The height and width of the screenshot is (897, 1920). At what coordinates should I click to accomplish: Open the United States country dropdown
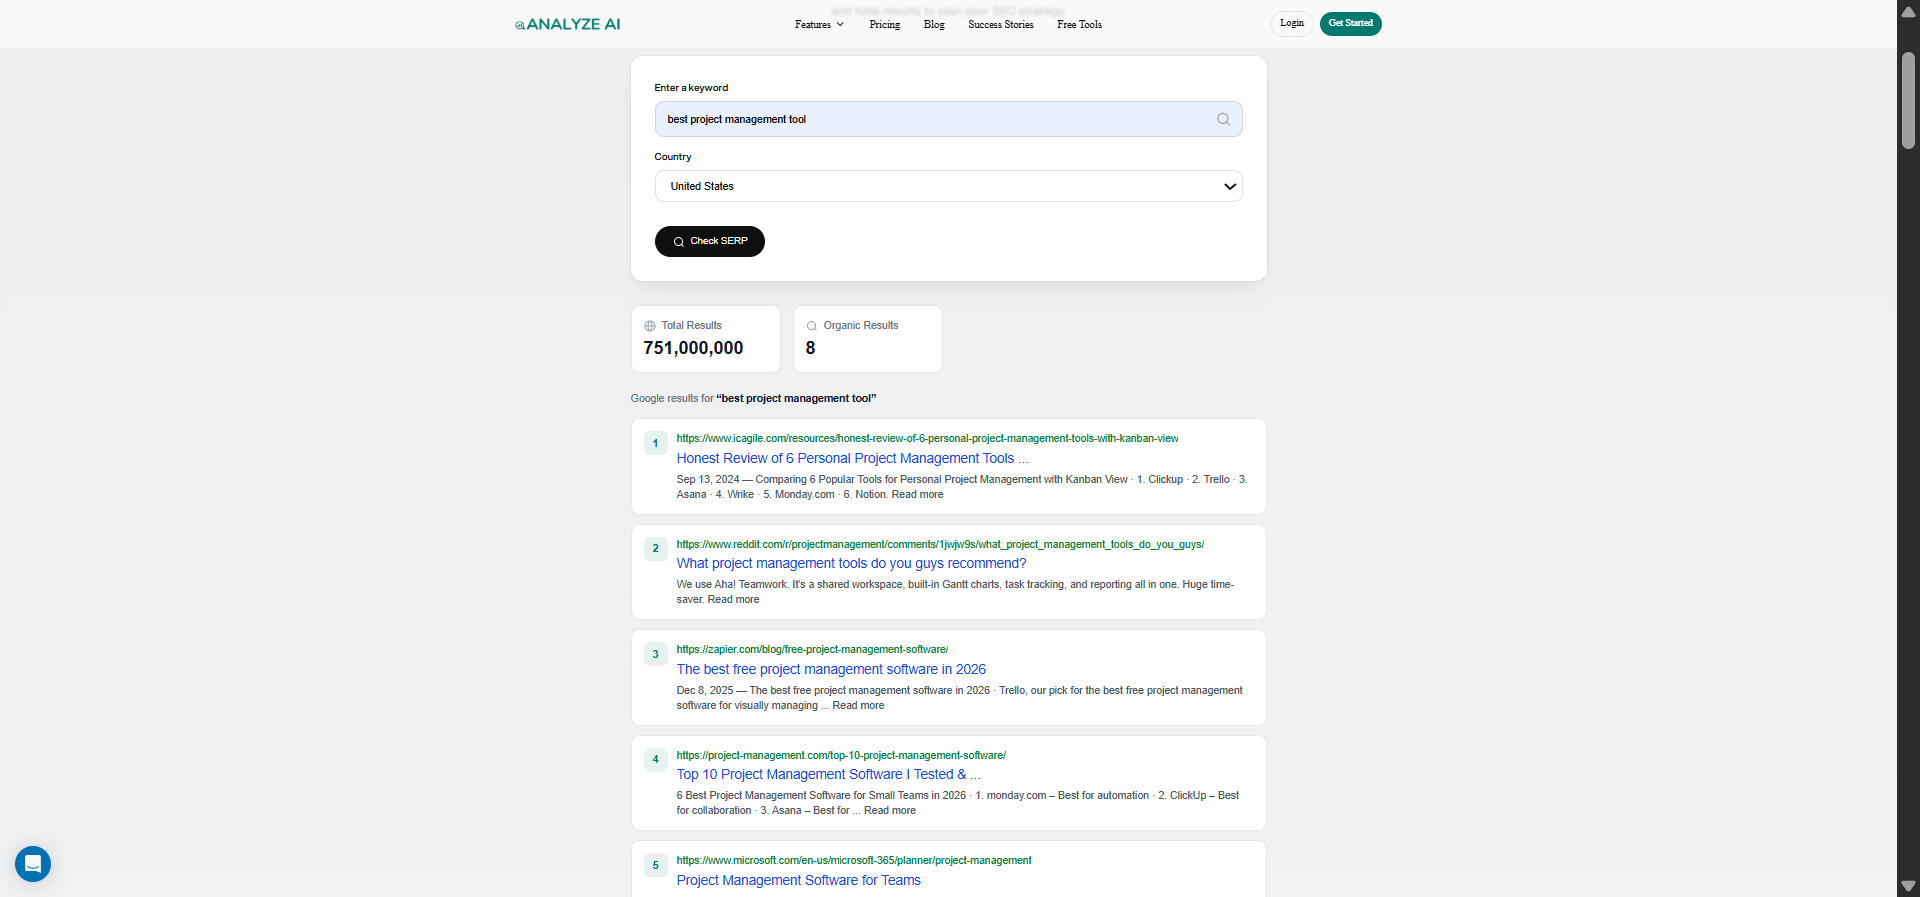948,186
